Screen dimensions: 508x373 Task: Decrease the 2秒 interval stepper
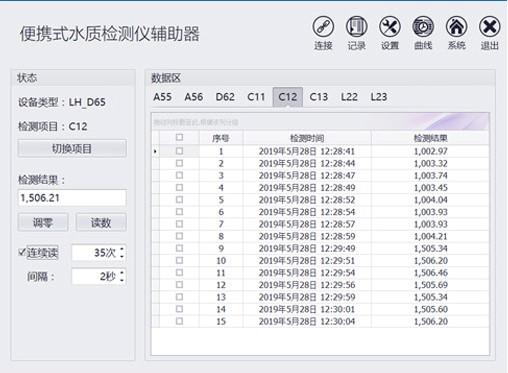(122, 280)
